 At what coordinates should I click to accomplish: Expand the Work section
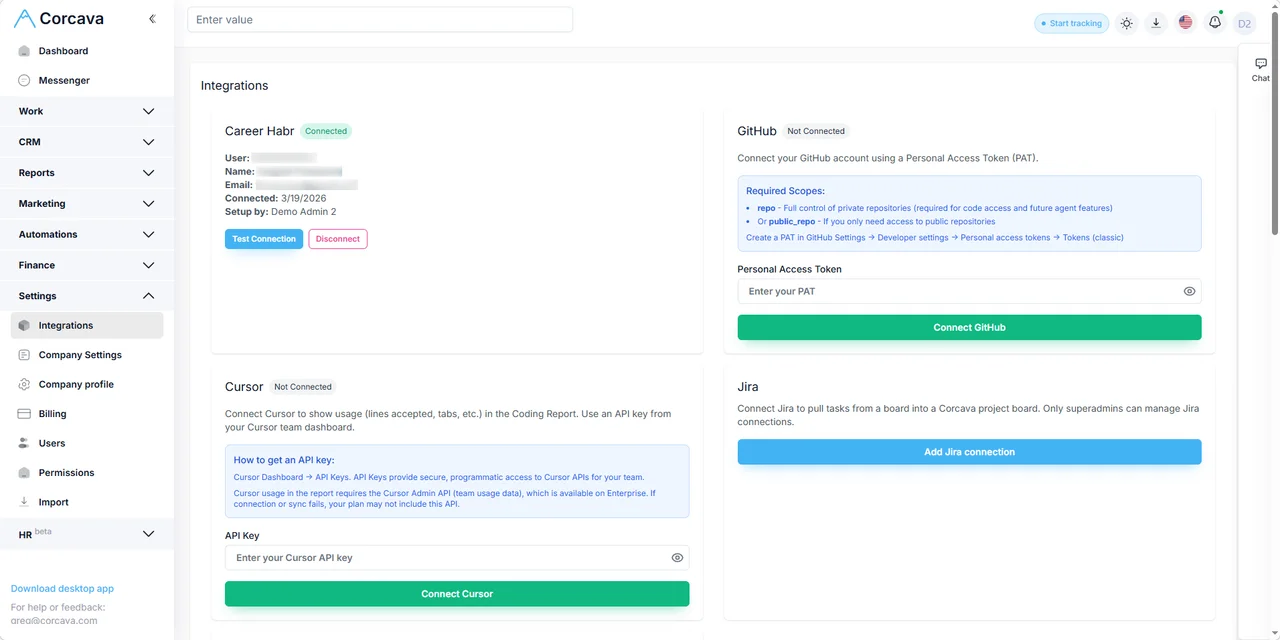coord(87,111)
